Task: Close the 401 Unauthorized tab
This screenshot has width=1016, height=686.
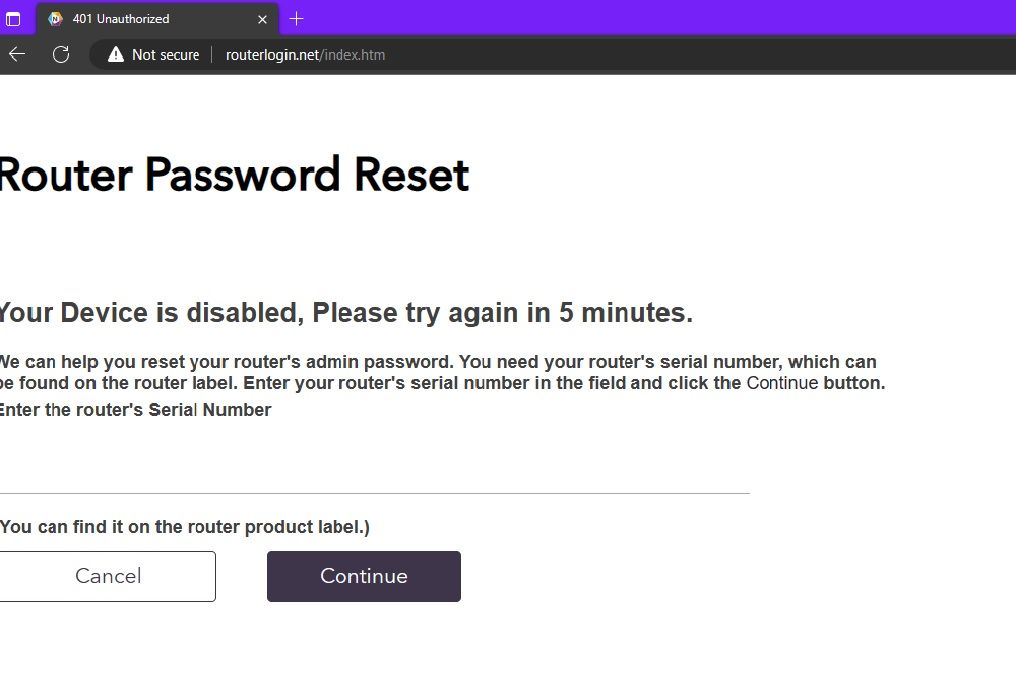Action: coord(262,18)
